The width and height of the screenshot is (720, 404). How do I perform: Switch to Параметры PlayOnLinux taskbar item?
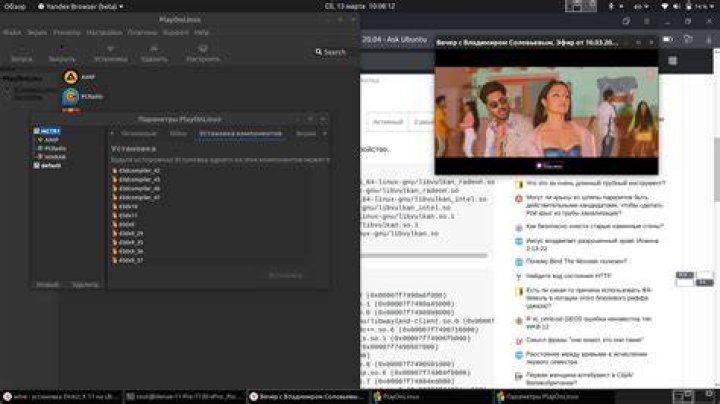point(553,397)
